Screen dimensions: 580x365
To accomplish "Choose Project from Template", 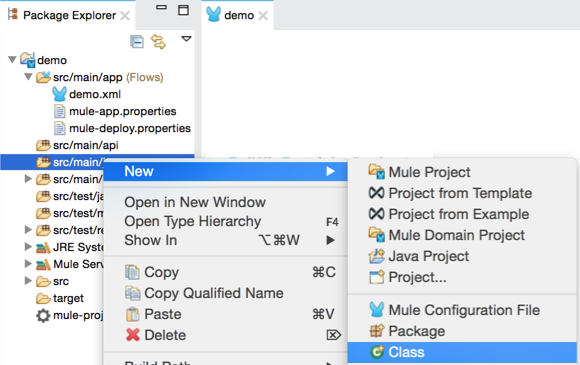I will [x=460, y=193].
